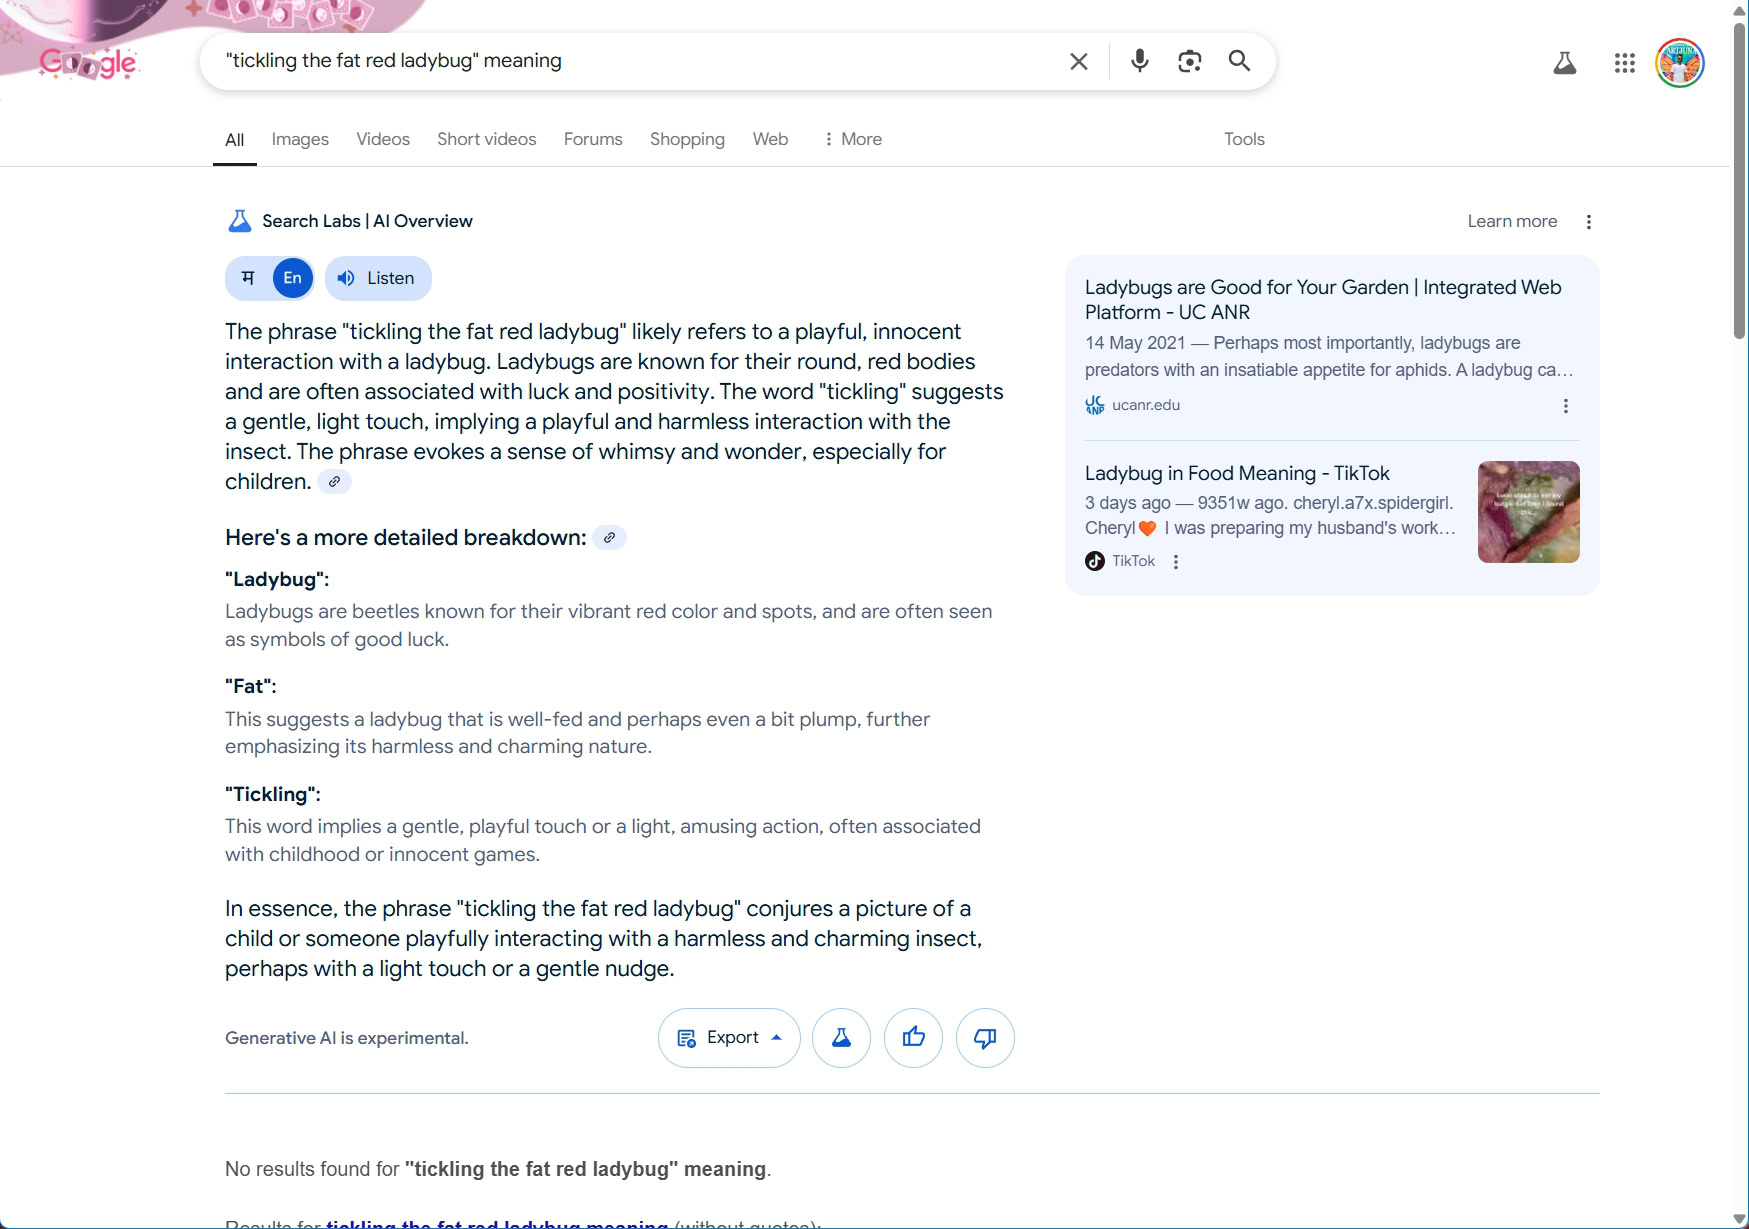Click the magnifying glass search icon
Viewport: 1749px width, 1229px height.
(1239, 61)
